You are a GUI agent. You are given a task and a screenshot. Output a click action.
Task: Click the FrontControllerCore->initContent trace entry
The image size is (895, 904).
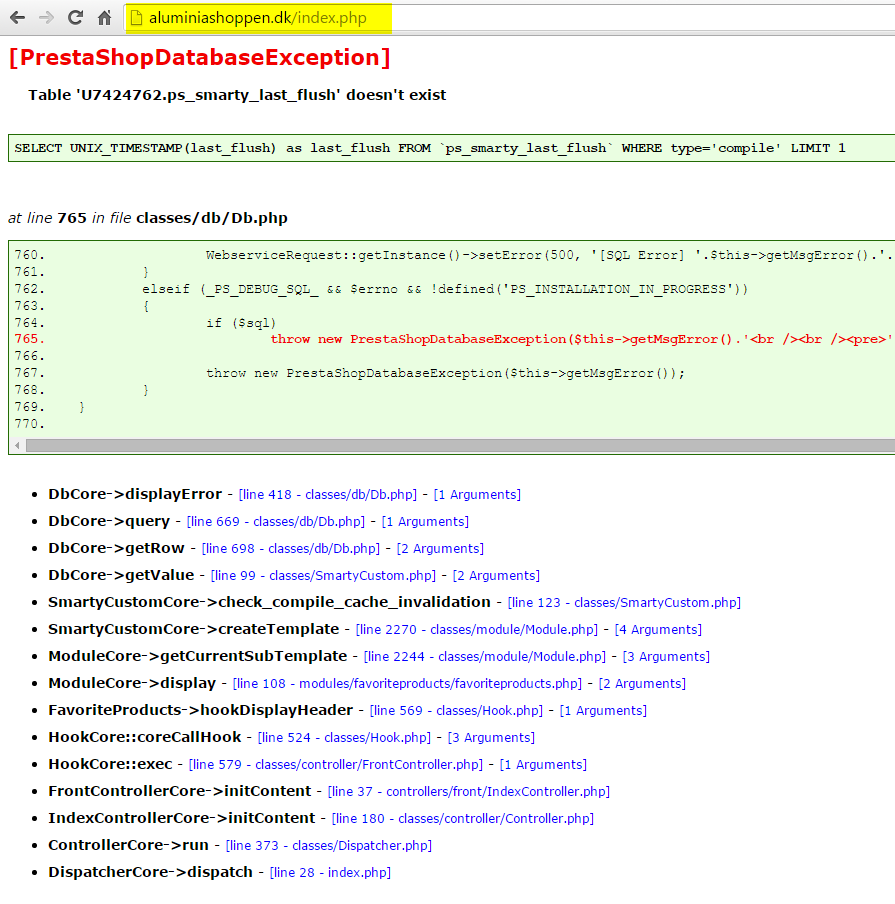click(x=180, y=792)
